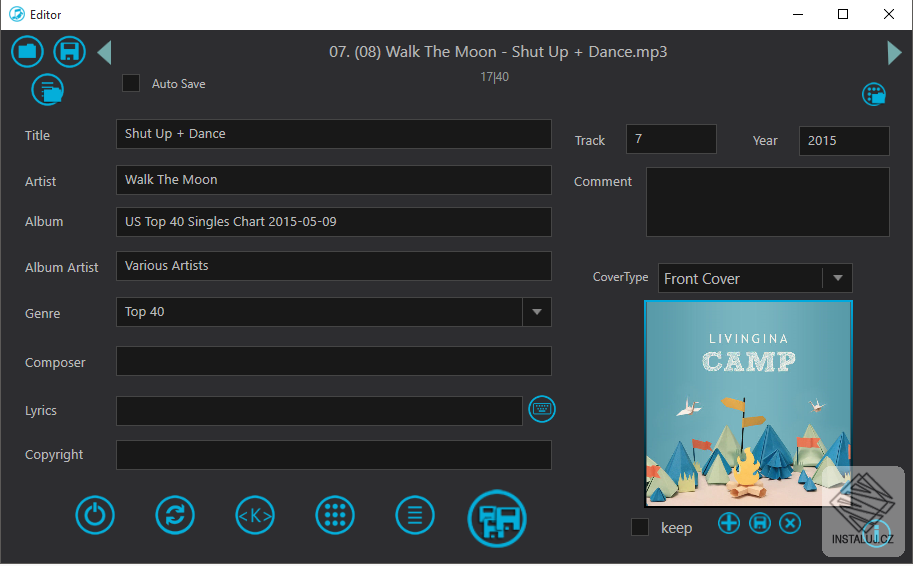Click the Comment text box
This screenshot has height=566, width=913.
(x=767, y=202)
